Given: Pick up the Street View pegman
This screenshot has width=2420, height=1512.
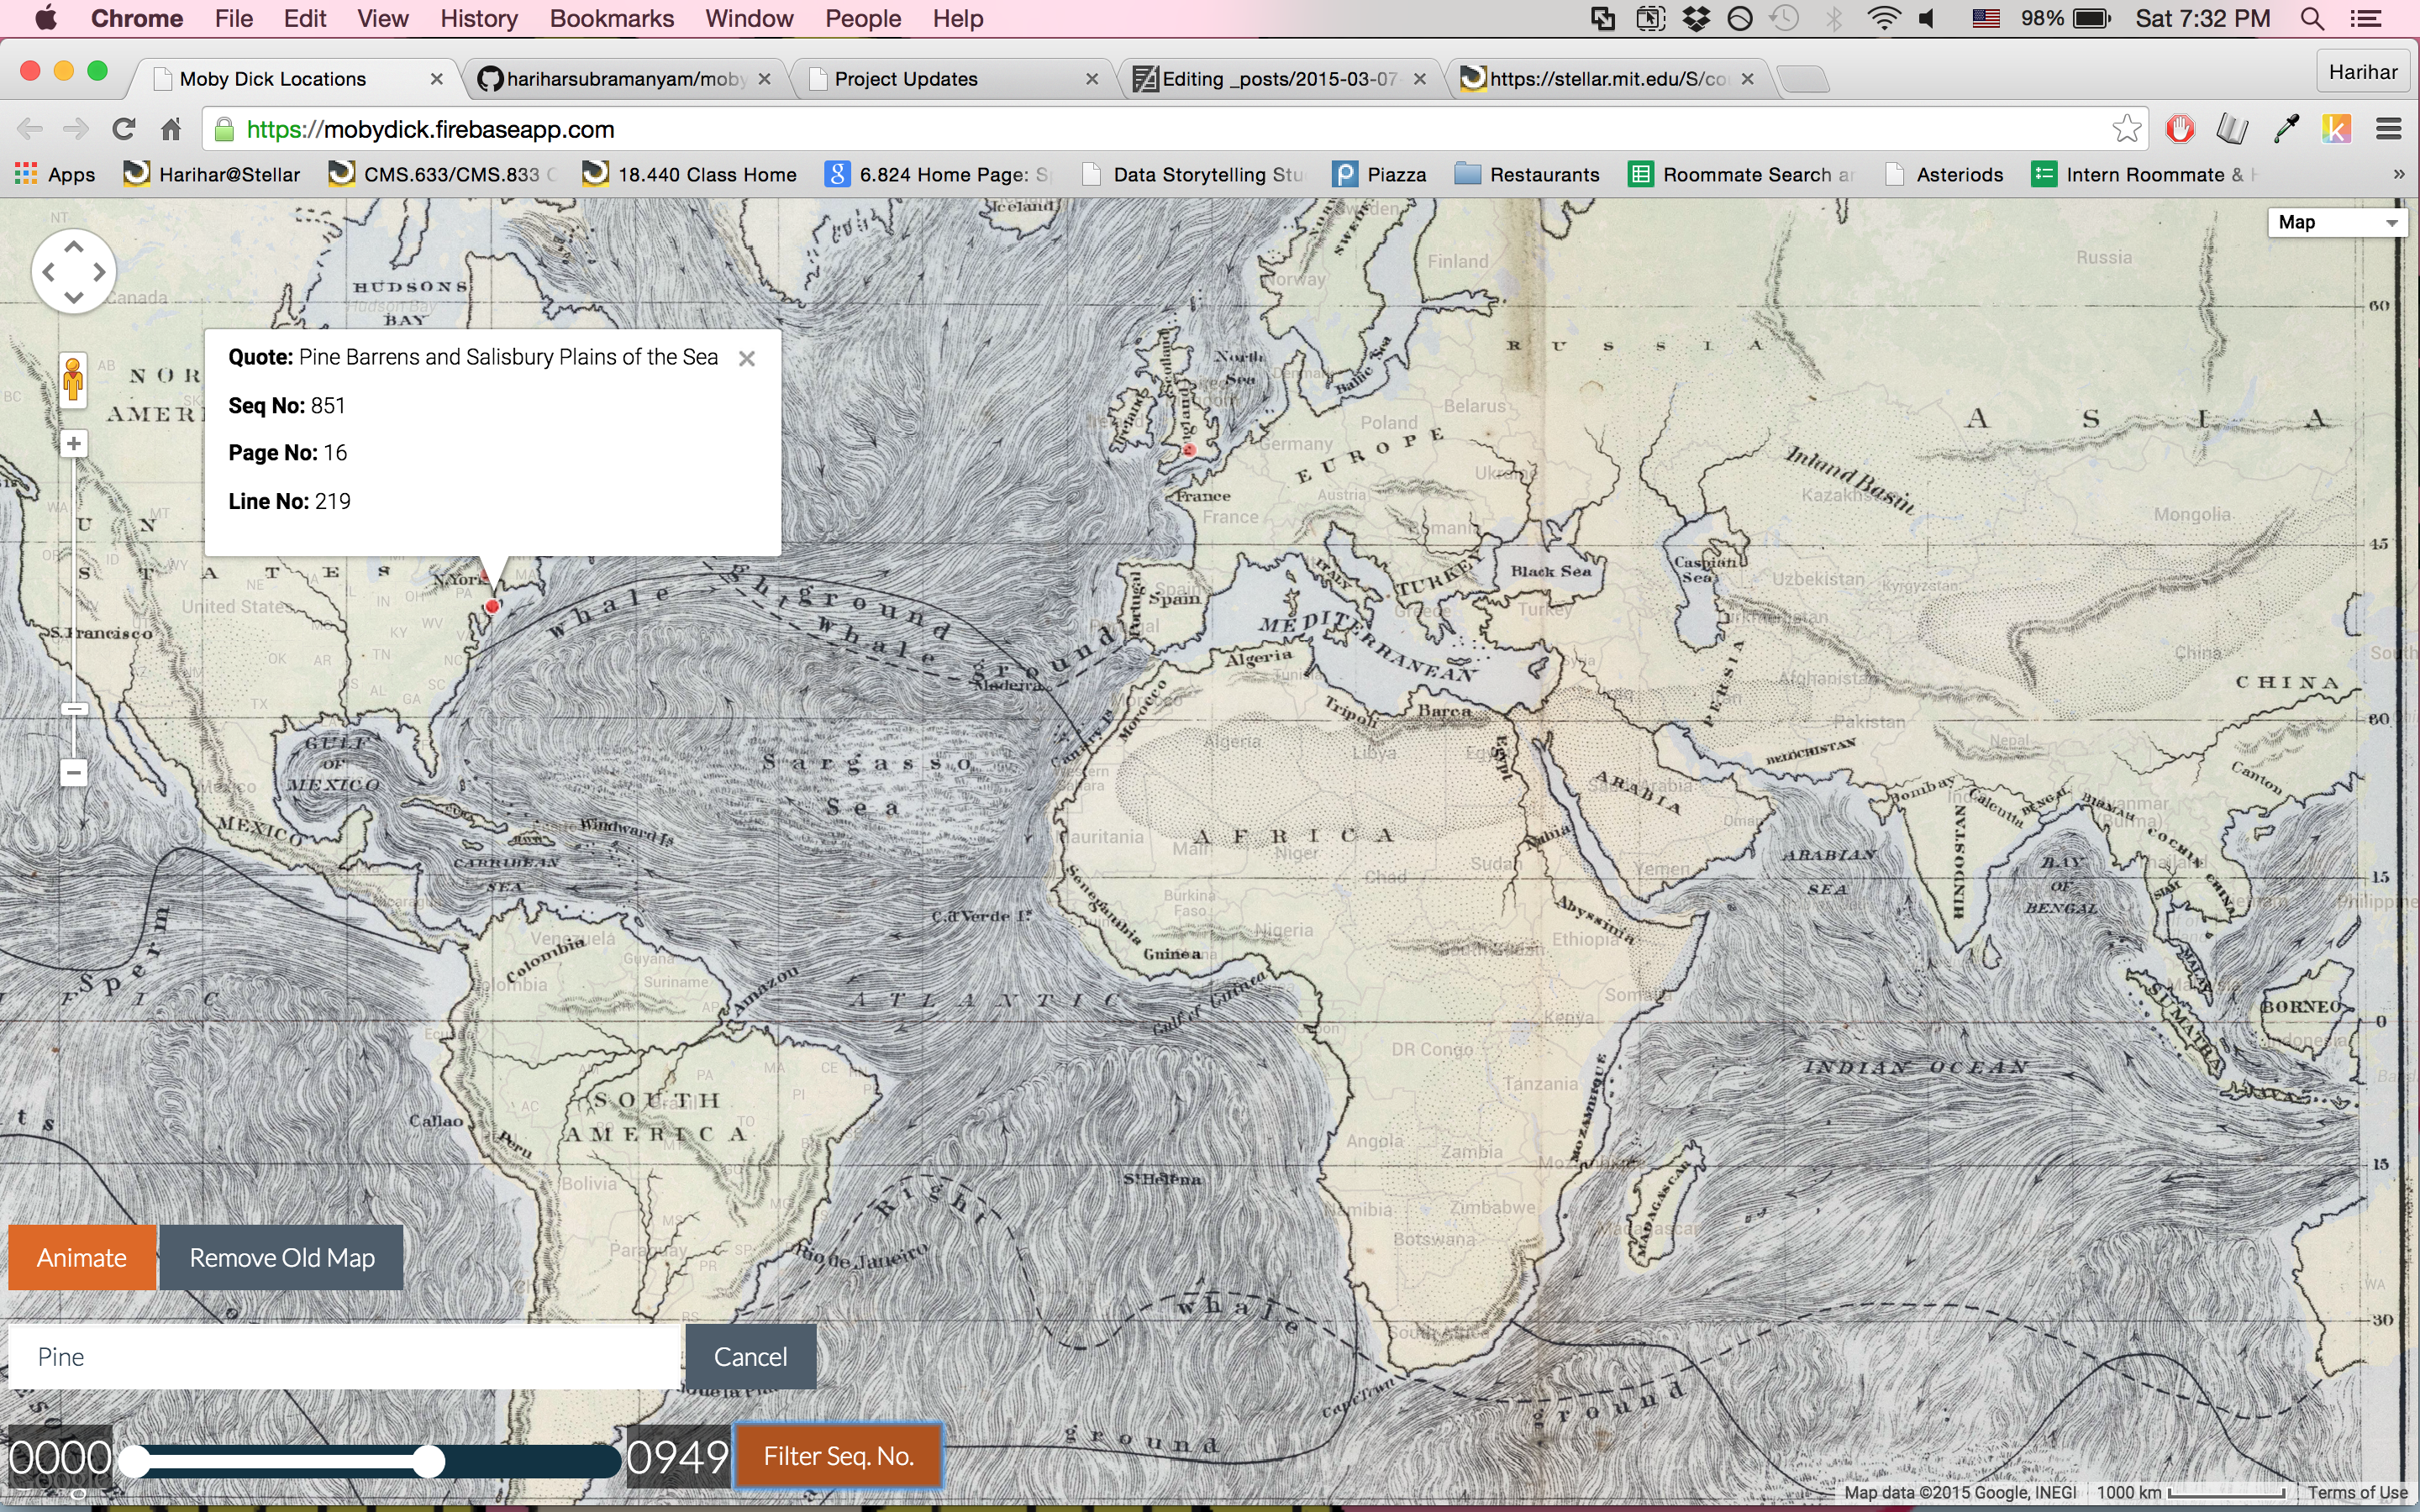Looking at the screenshot, I should 73,380.
